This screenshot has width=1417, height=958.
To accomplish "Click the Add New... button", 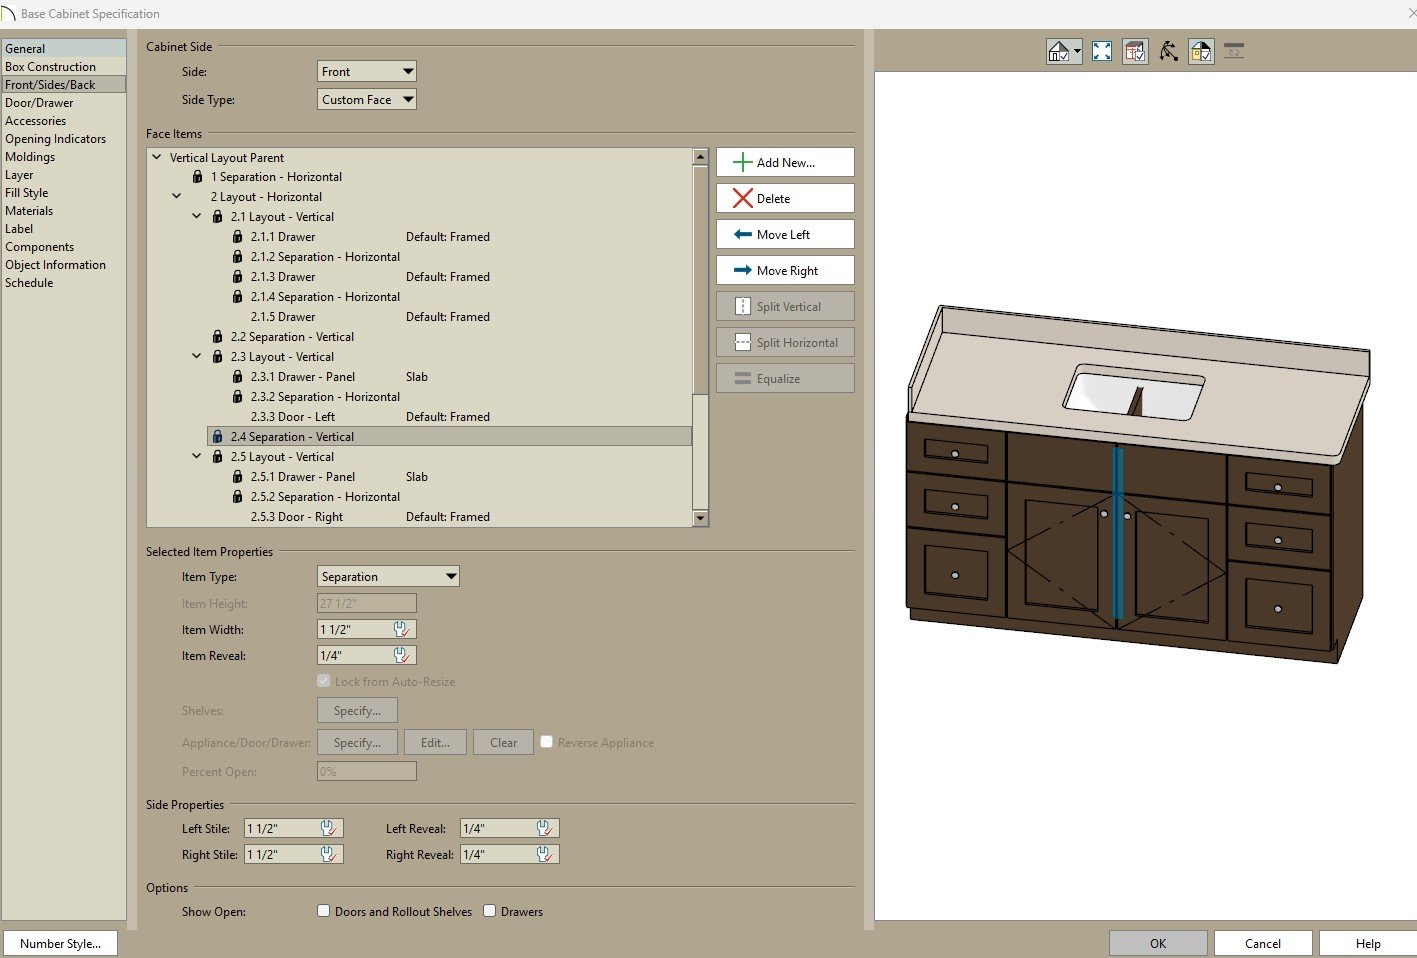I will pyautogui.click(x=784, y=162).
